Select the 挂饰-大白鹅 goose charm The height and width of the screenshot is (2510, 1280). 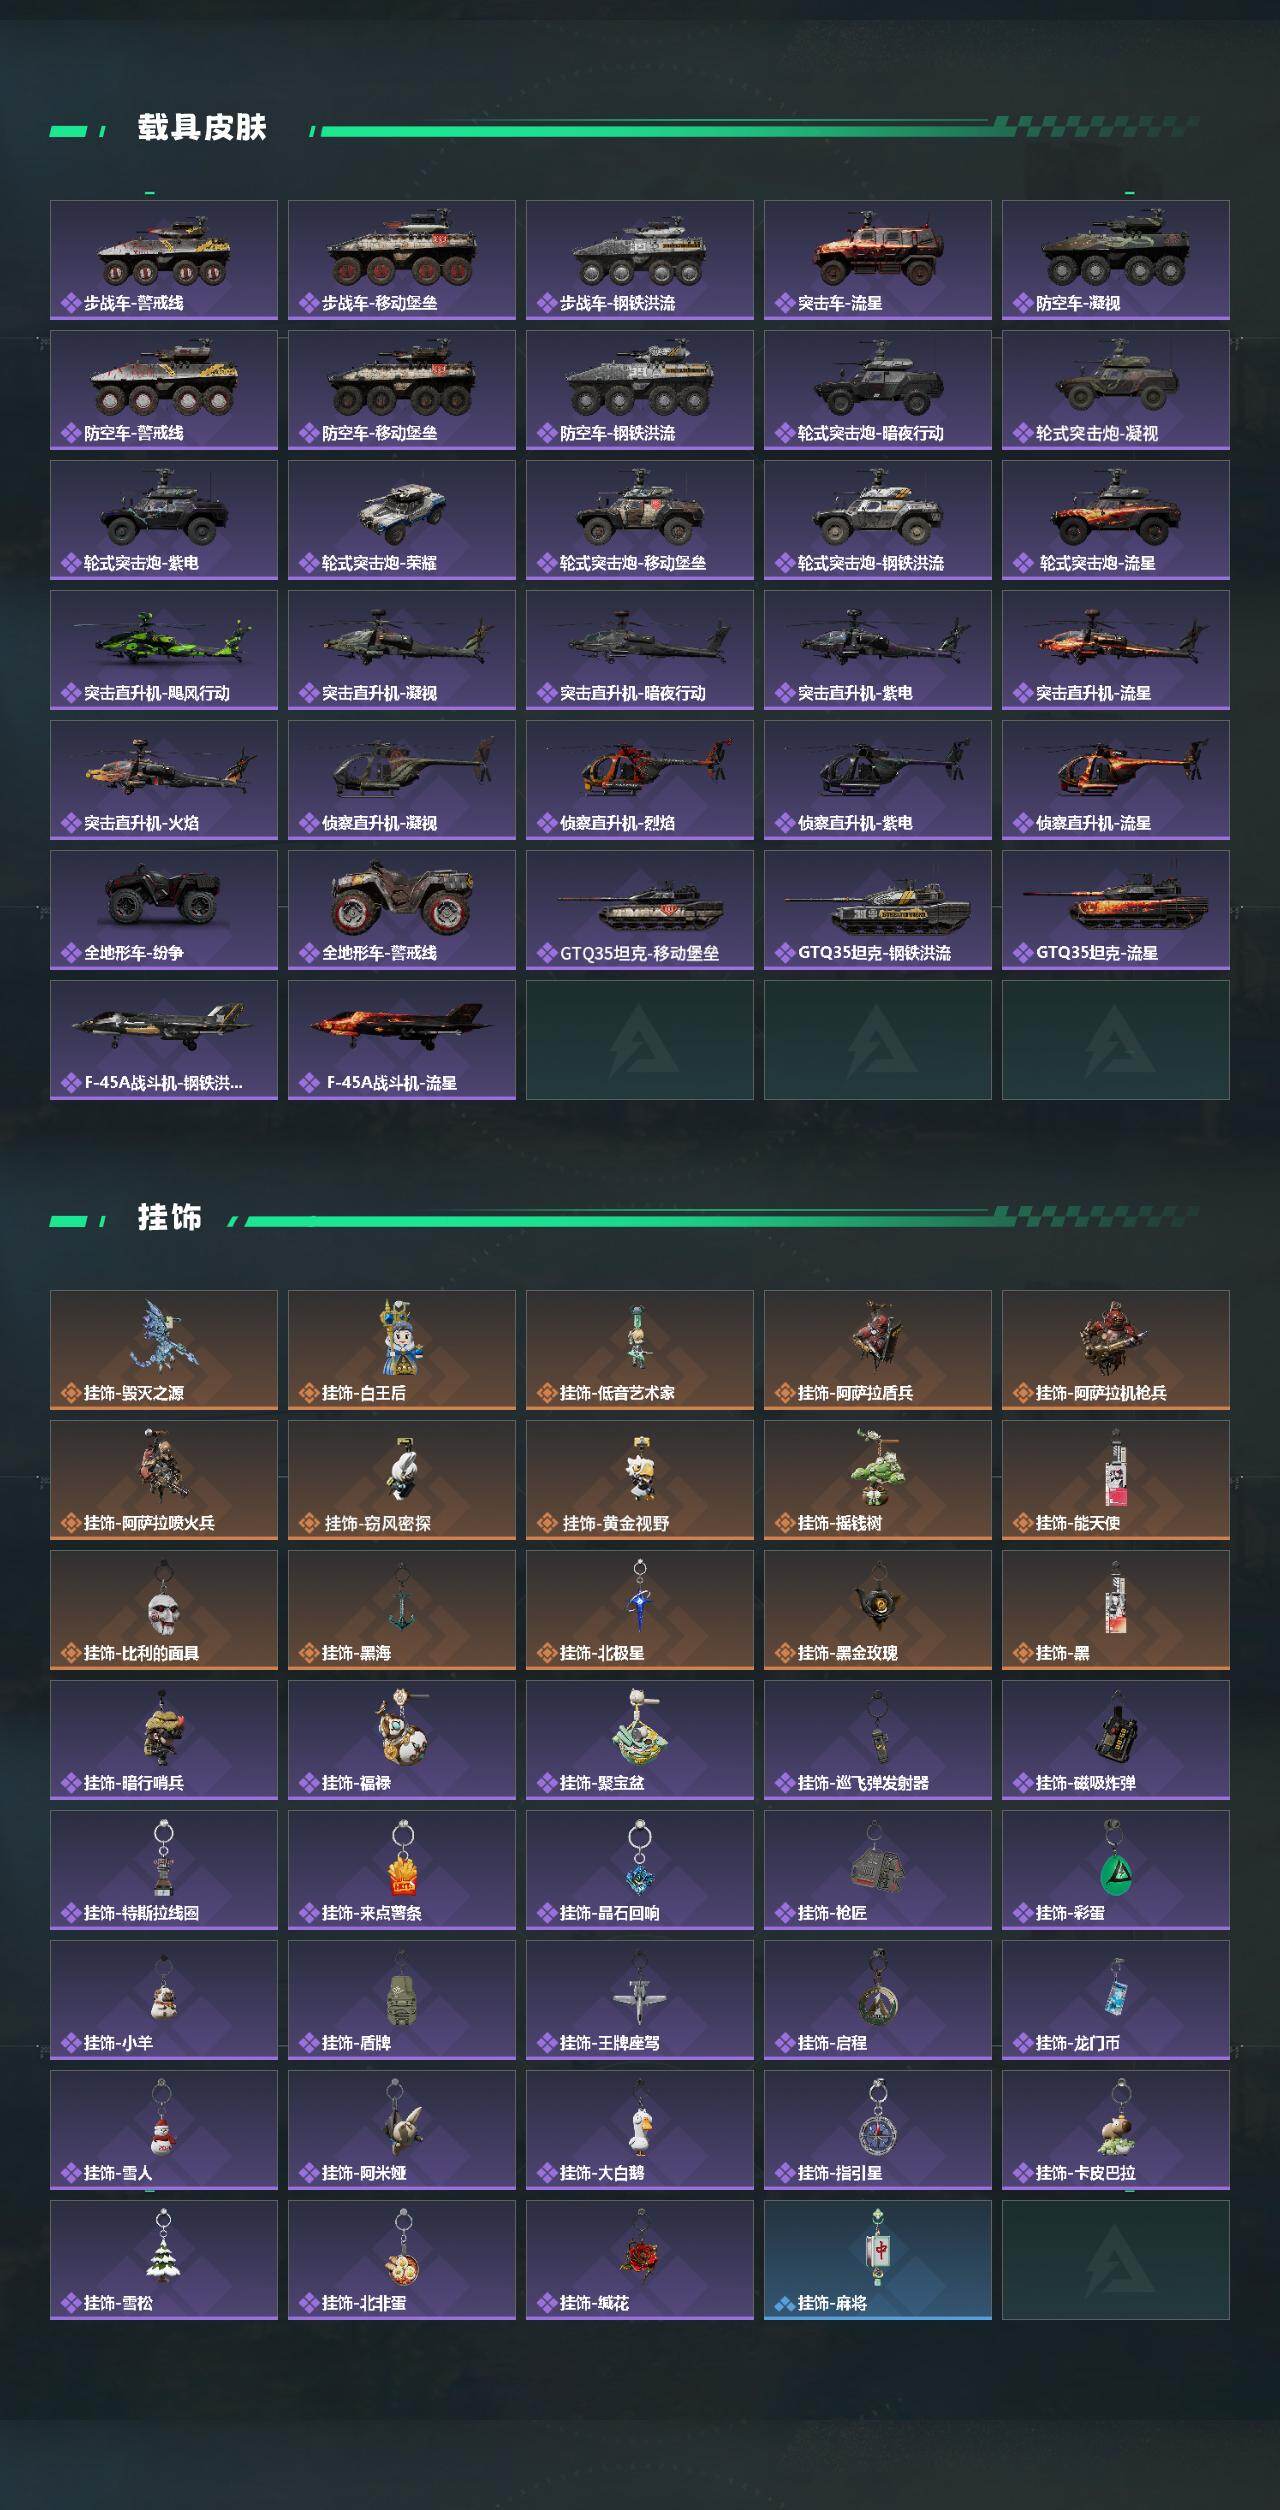(640, 2118)
